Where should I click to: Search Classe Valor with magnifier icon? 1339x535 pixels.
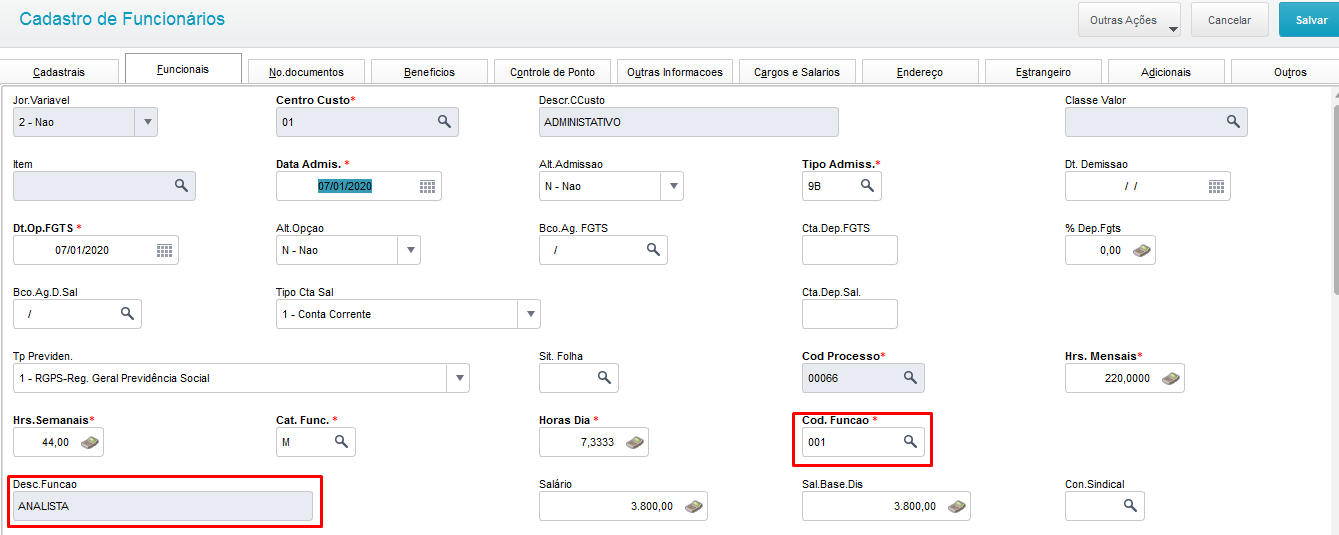pyautogui.click(x=1233, y=122)
